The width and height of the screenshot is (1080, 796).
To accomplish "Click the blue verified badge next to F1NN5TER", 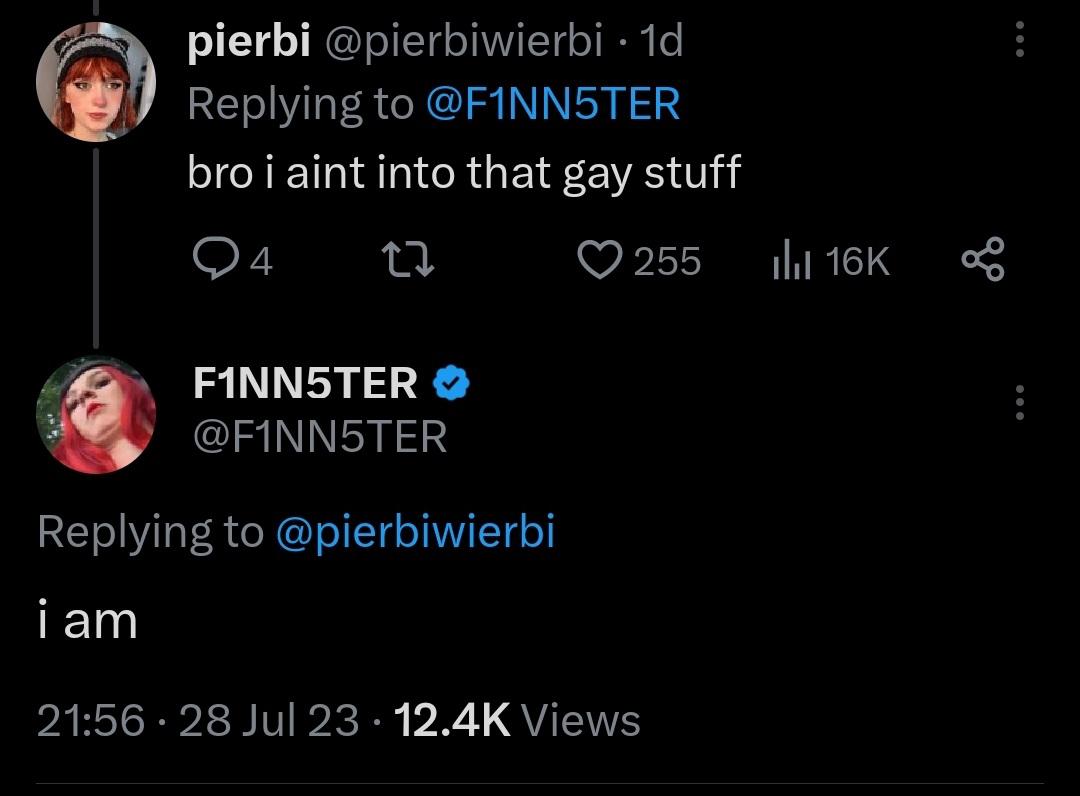I will (451, 383).
